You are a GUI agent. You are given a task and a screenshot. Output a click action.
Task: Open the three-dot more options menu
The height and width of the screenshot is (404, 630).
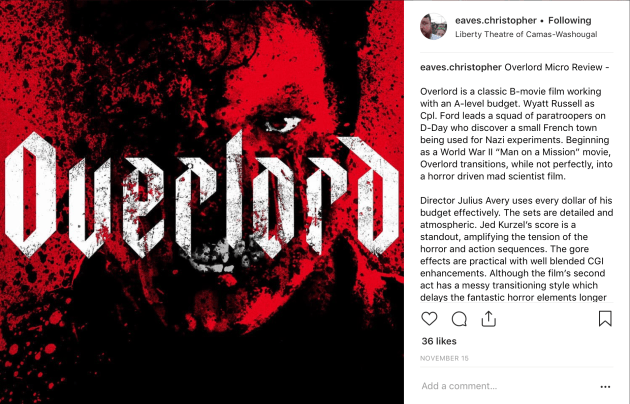(x=605, y=387)
